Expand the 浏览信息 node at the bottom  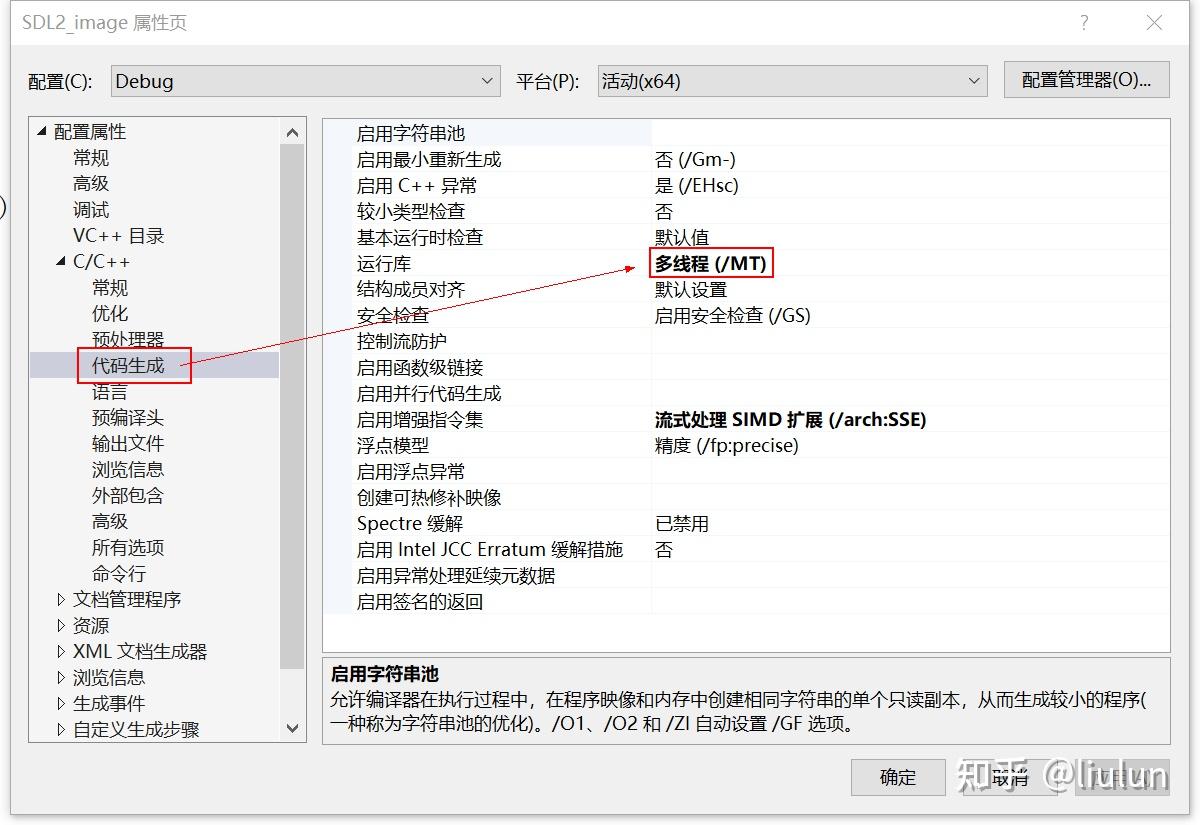click(x=62, y=677)
